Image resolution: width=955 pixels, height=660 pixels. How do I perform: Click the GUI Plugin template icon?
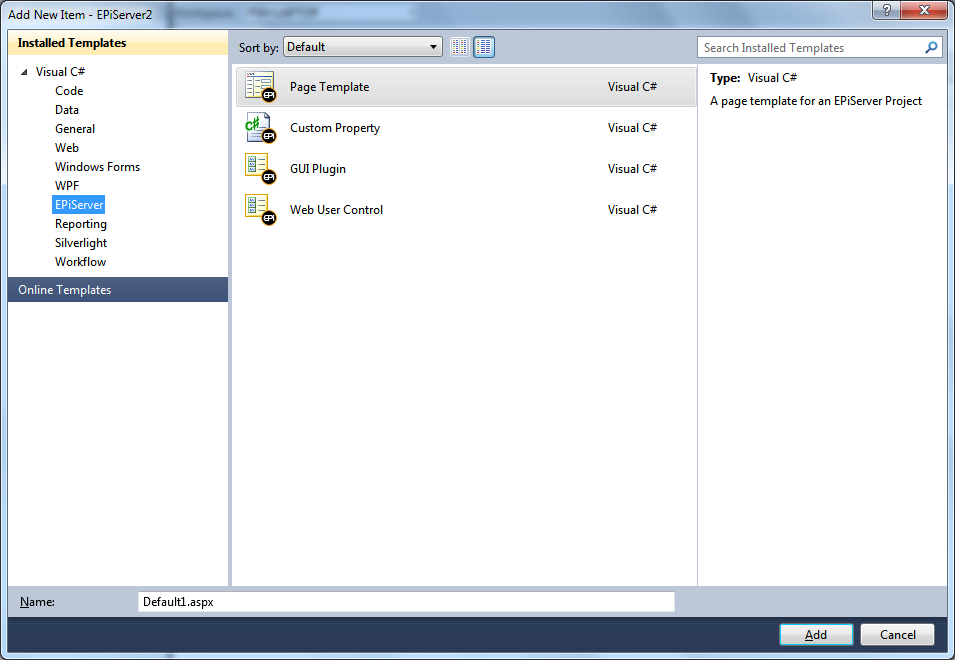tap(260, 169)
